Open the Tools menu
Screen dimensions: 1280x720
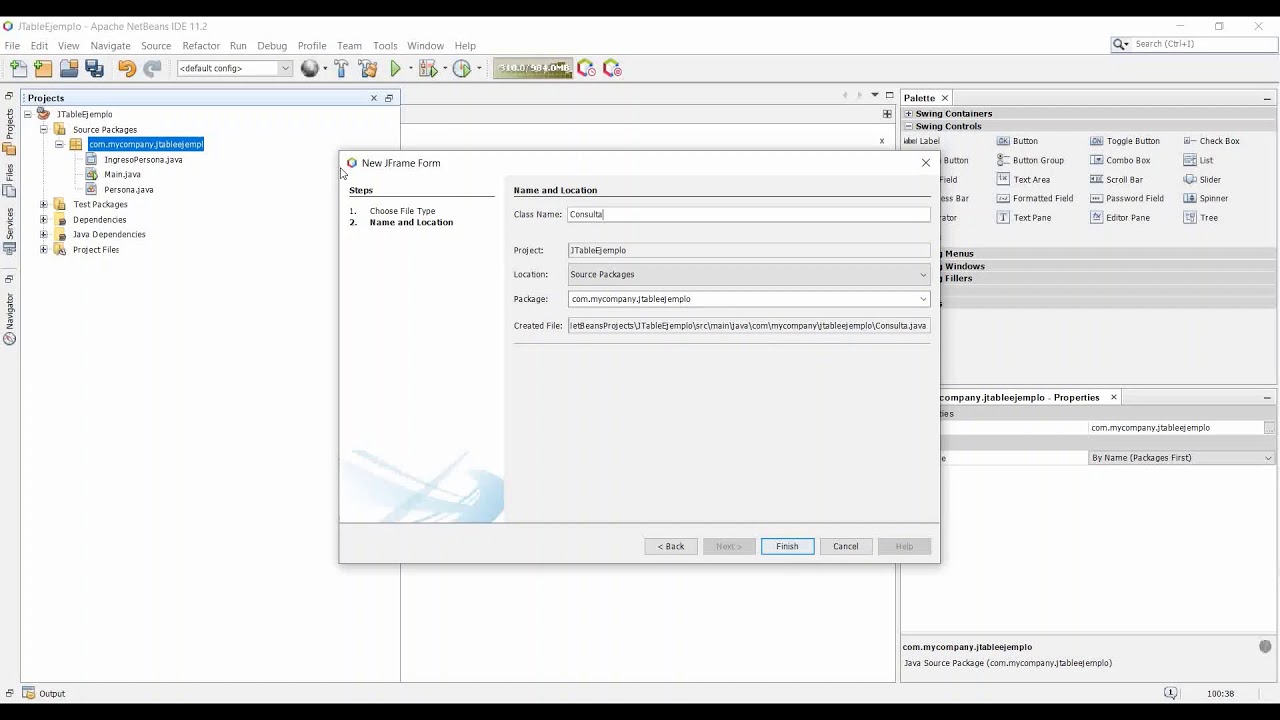[x=385, y=45]
